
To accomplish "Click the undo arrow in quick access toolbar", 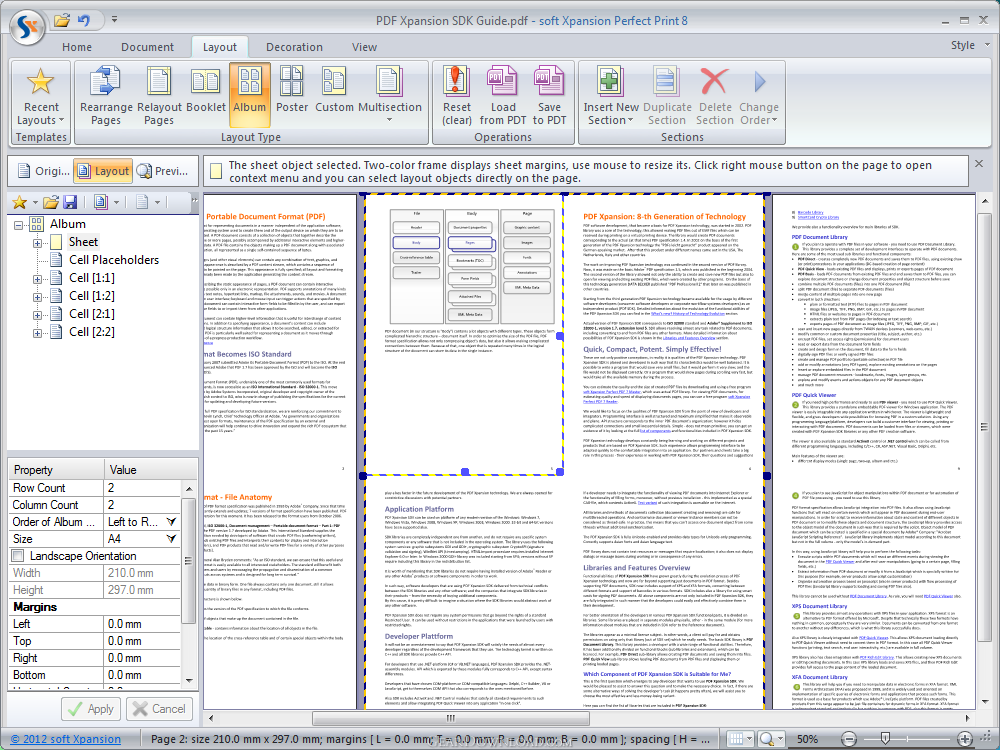I will (84, 20).
